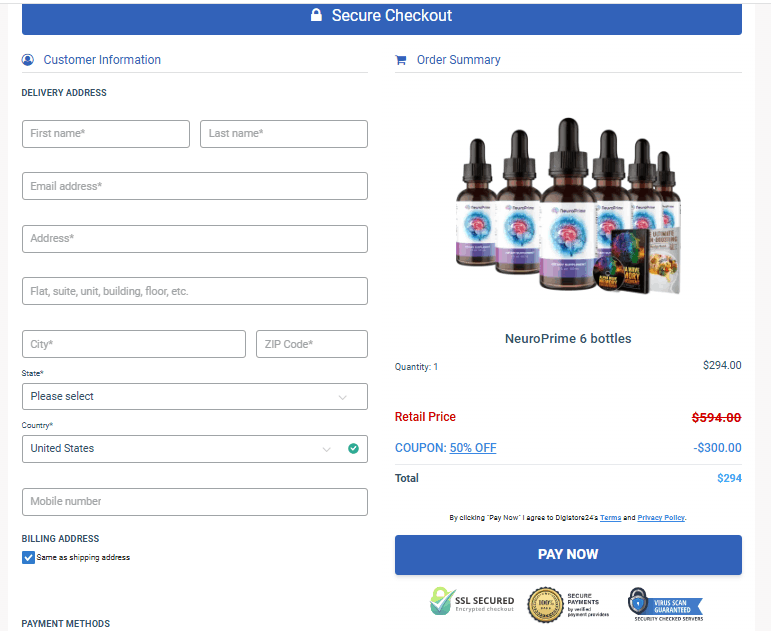
Task: Click the Secure Checkout banner title
Action: pos(391,15)
